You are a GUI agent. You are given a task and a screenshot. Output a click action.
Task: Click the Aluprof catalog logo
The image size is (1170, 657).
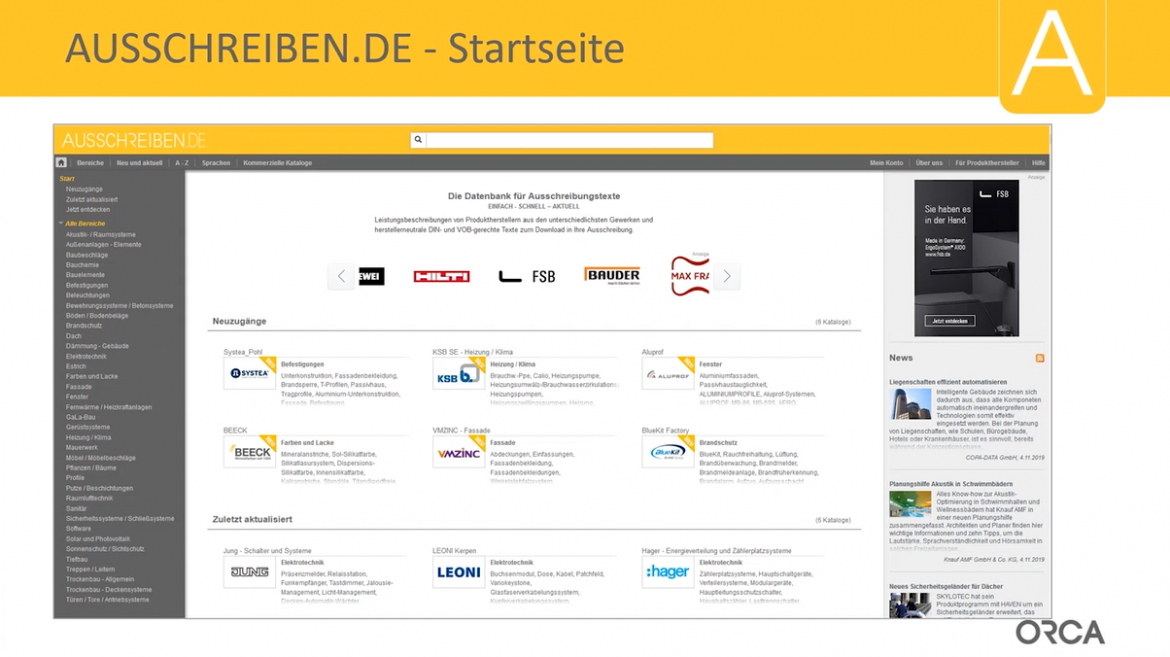pos(668,373)
